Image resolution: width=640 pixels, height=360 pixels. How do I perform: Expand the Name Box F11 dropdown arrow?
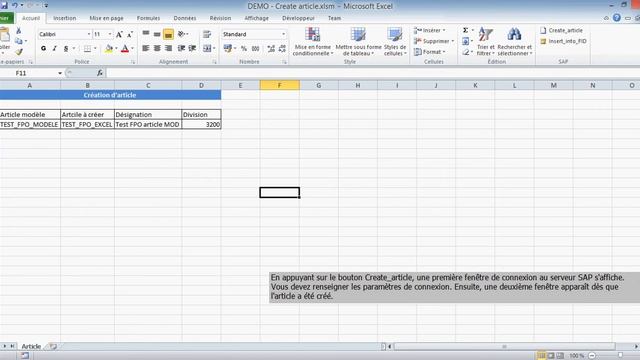point(60,73)
